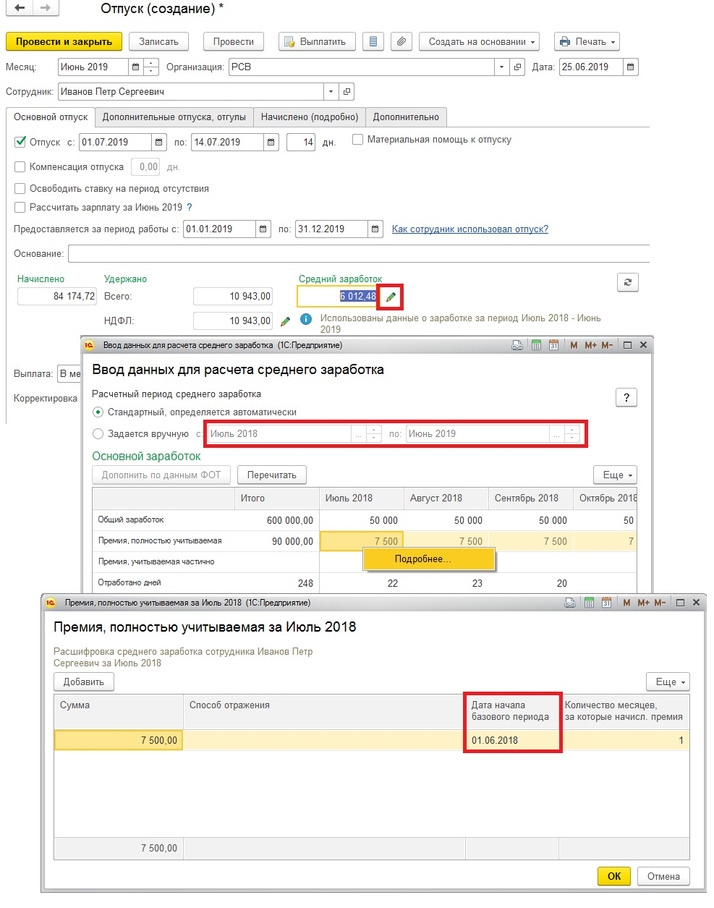This screenshot has height=908, width=714.
Task: Switch to Начислено (подробно) tab
Action: click(308, 117)
